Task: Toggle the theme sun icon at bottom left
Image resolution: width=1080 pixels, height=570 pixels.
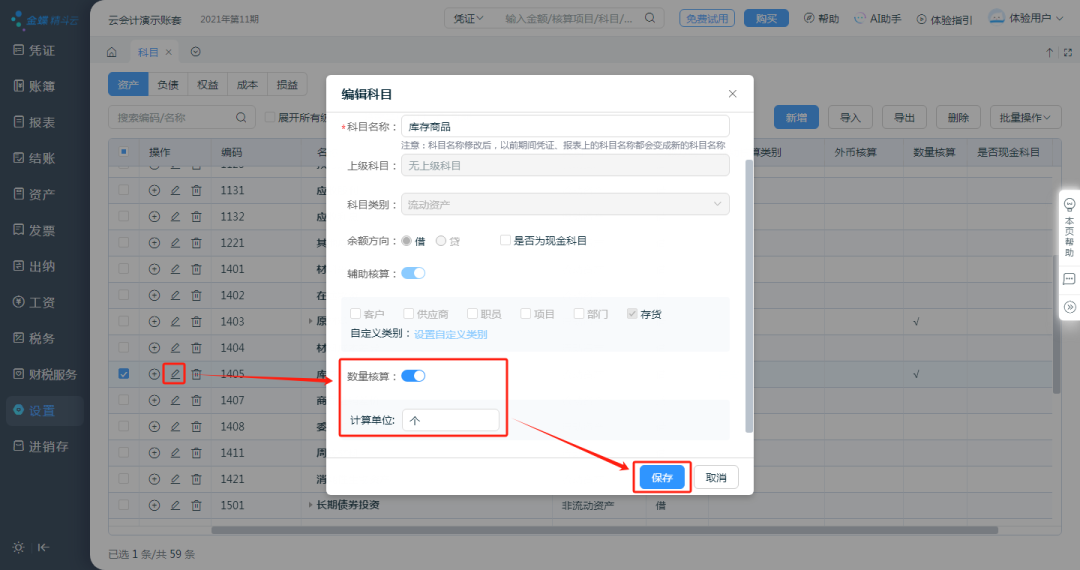Action: click(19, 547)
